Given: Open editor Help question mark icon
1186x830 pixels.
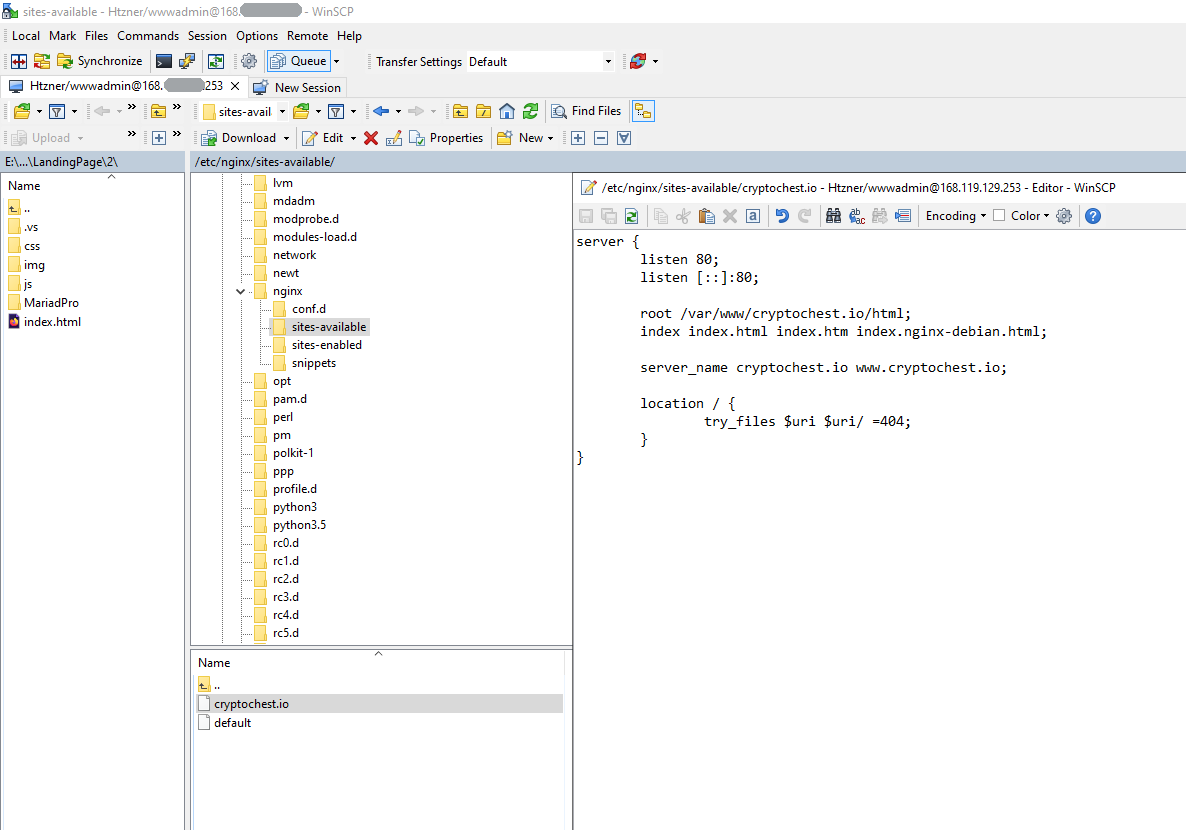Looking at the screenshot, I should point(1093,216).
